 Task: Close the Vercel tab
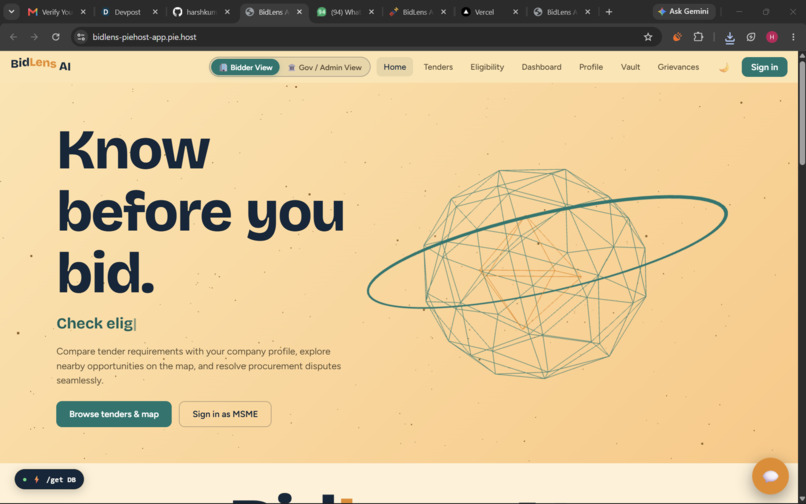pyautogui.click(x=516, y=12)
